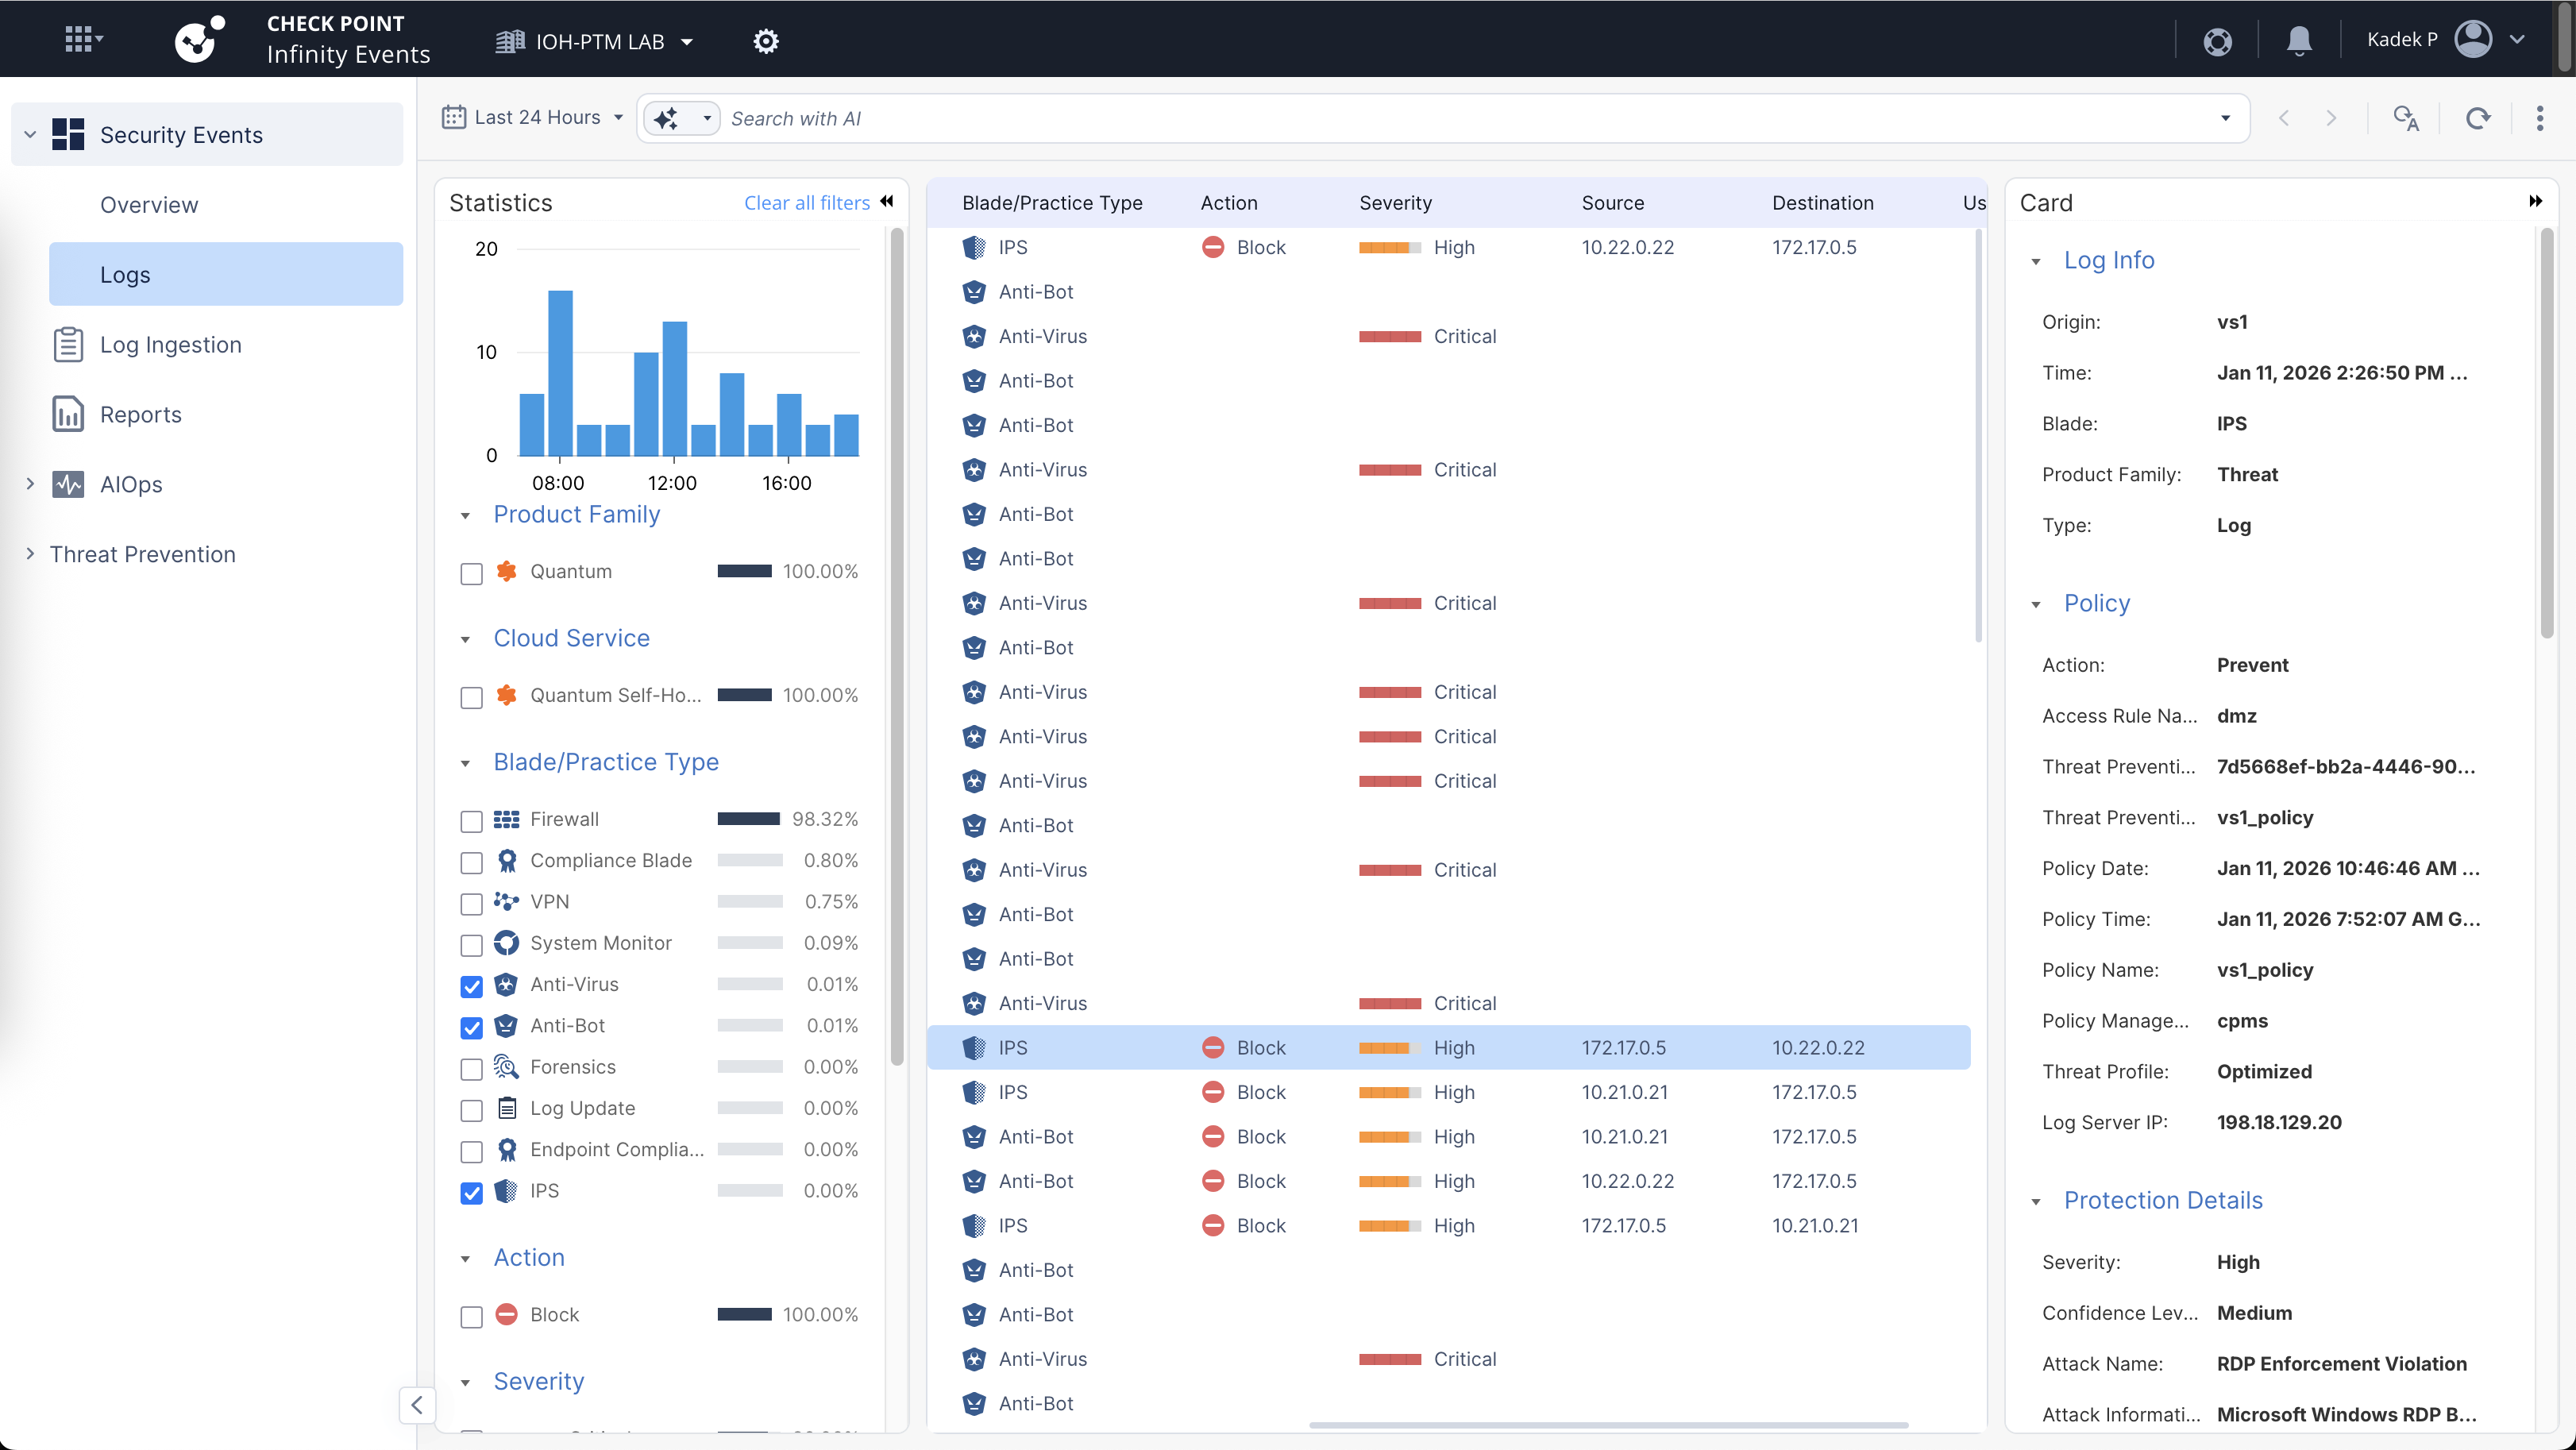Click the search language translate icon
This screenshot has height=1450, width=2576.
(2406, 118)
